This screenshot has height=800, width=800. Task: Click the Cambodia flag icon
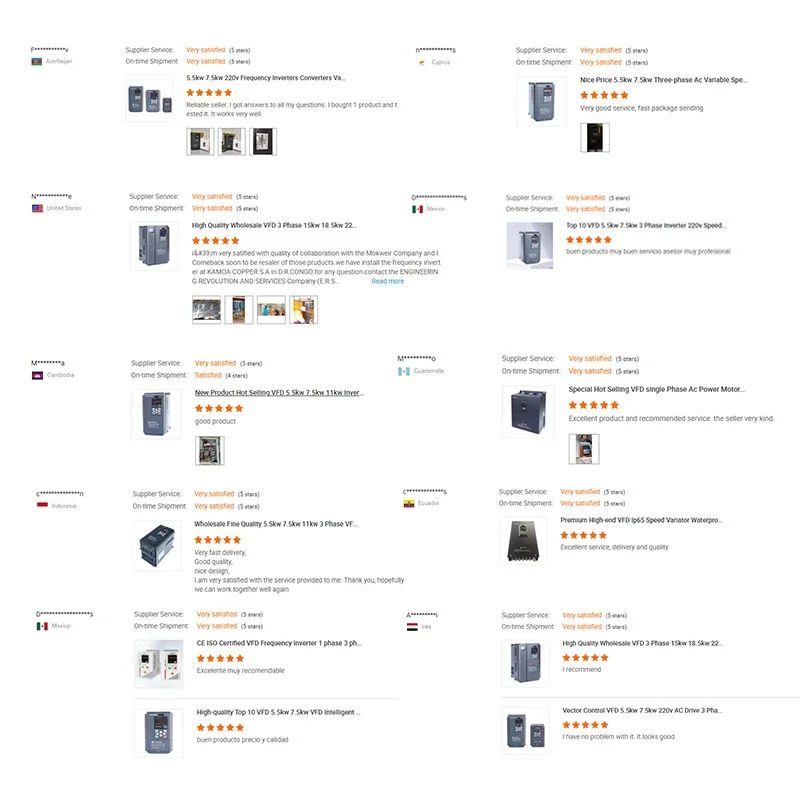[37, 375]
